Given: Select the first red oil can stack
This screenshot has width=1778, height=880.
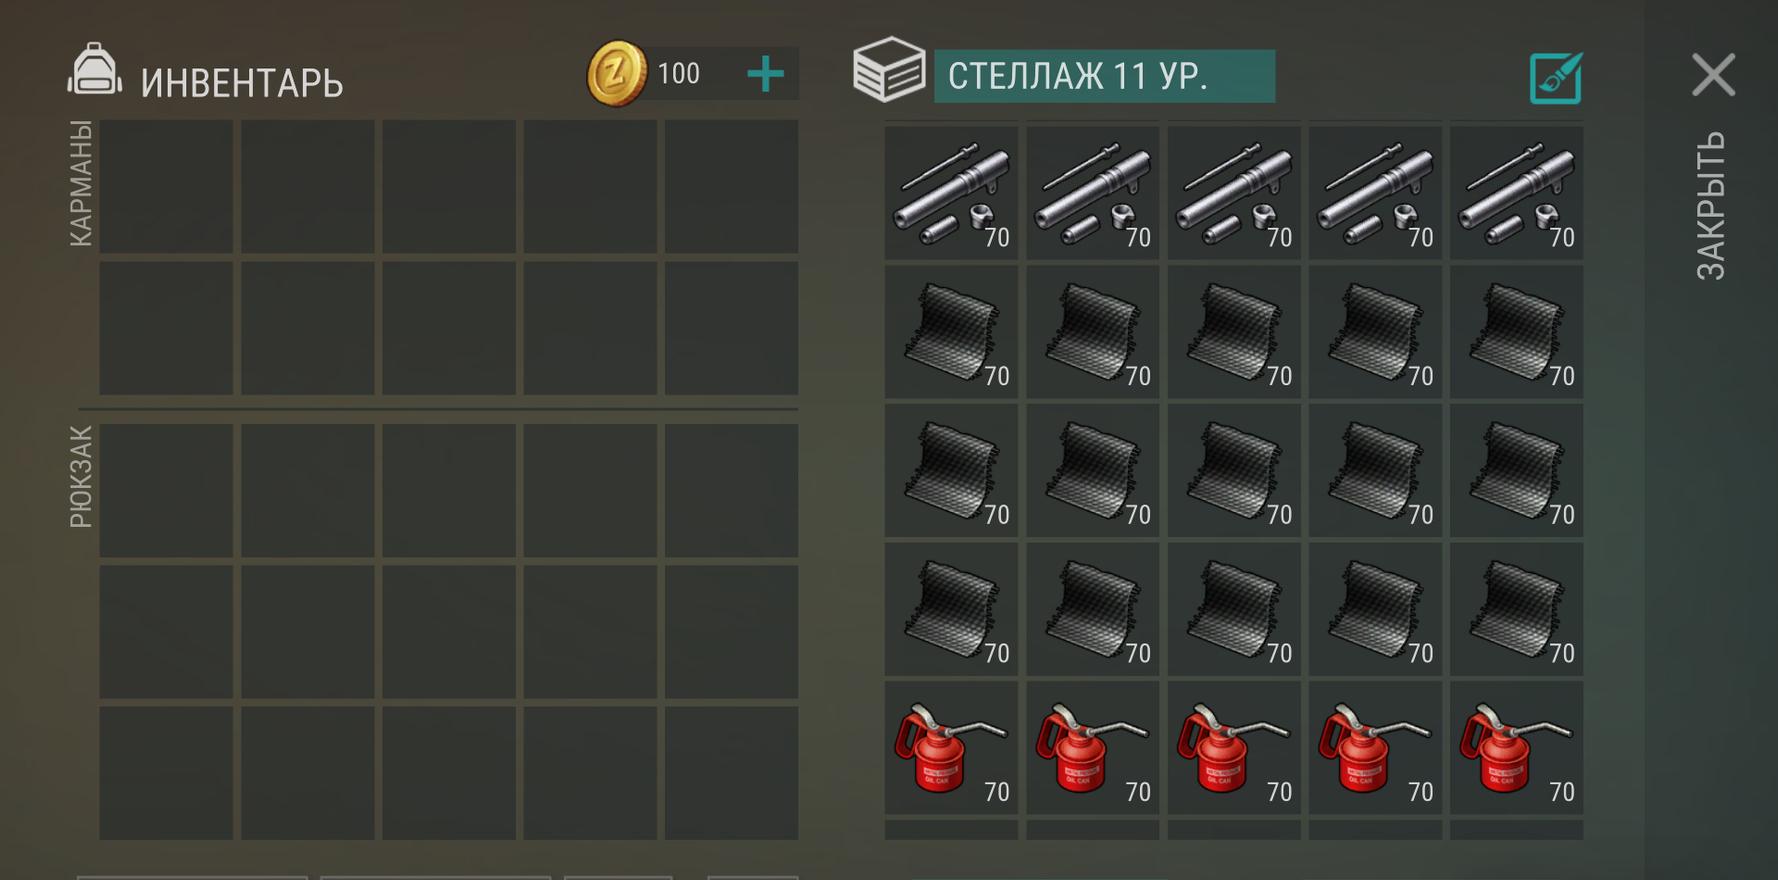Looking at the screenshot, I should (951, 747).
